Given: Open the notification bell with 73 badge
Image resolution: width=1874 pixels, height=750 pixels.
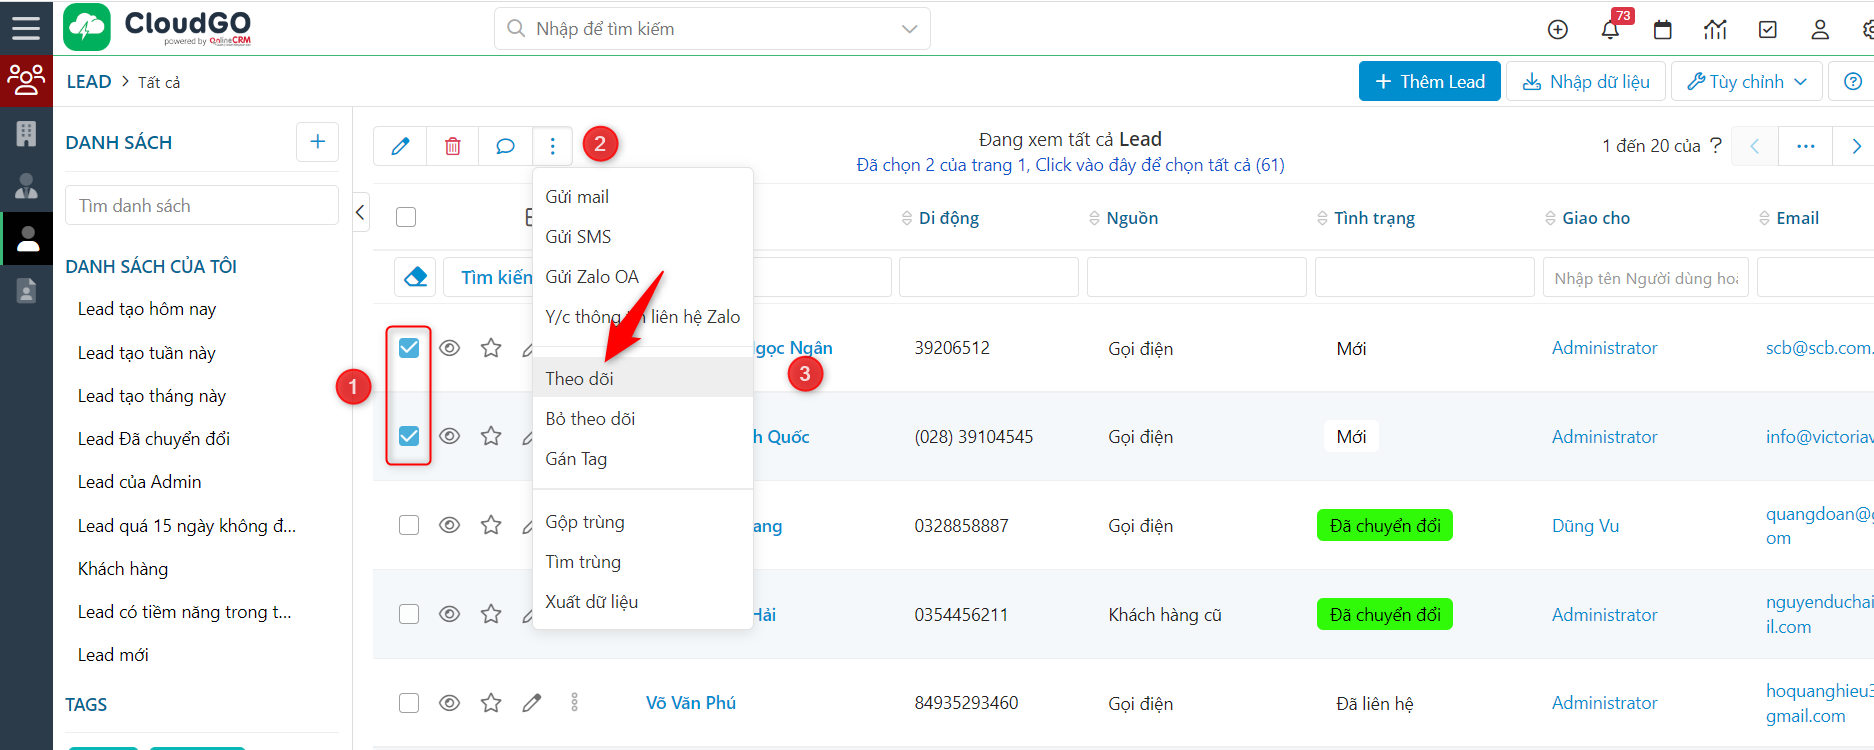Looking at the screenshot, I should coord(1610,29).
